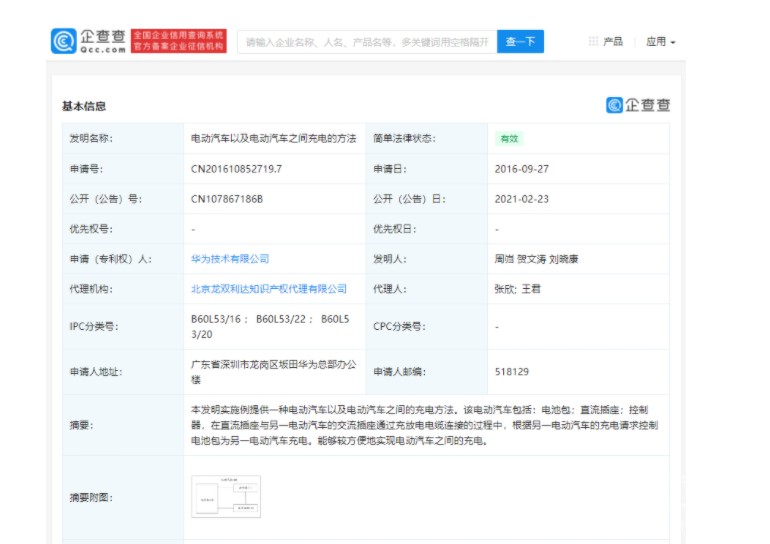Click the abstract paragraph text
Viewport: 770px width, 544px height.
pyautogui.click(x=424, y=425)
